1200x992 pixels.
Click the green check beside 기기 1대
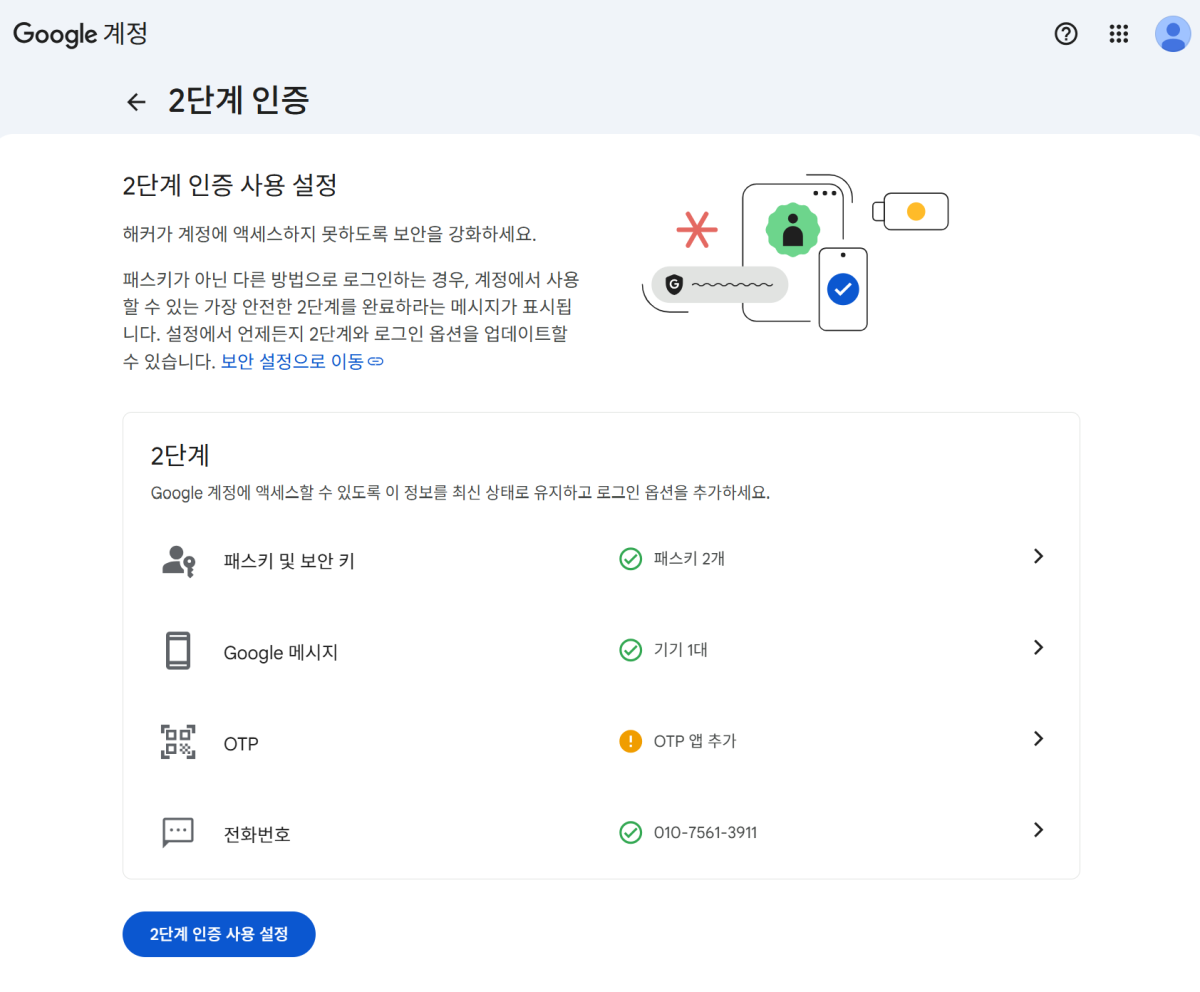click(x=630, y=650)
